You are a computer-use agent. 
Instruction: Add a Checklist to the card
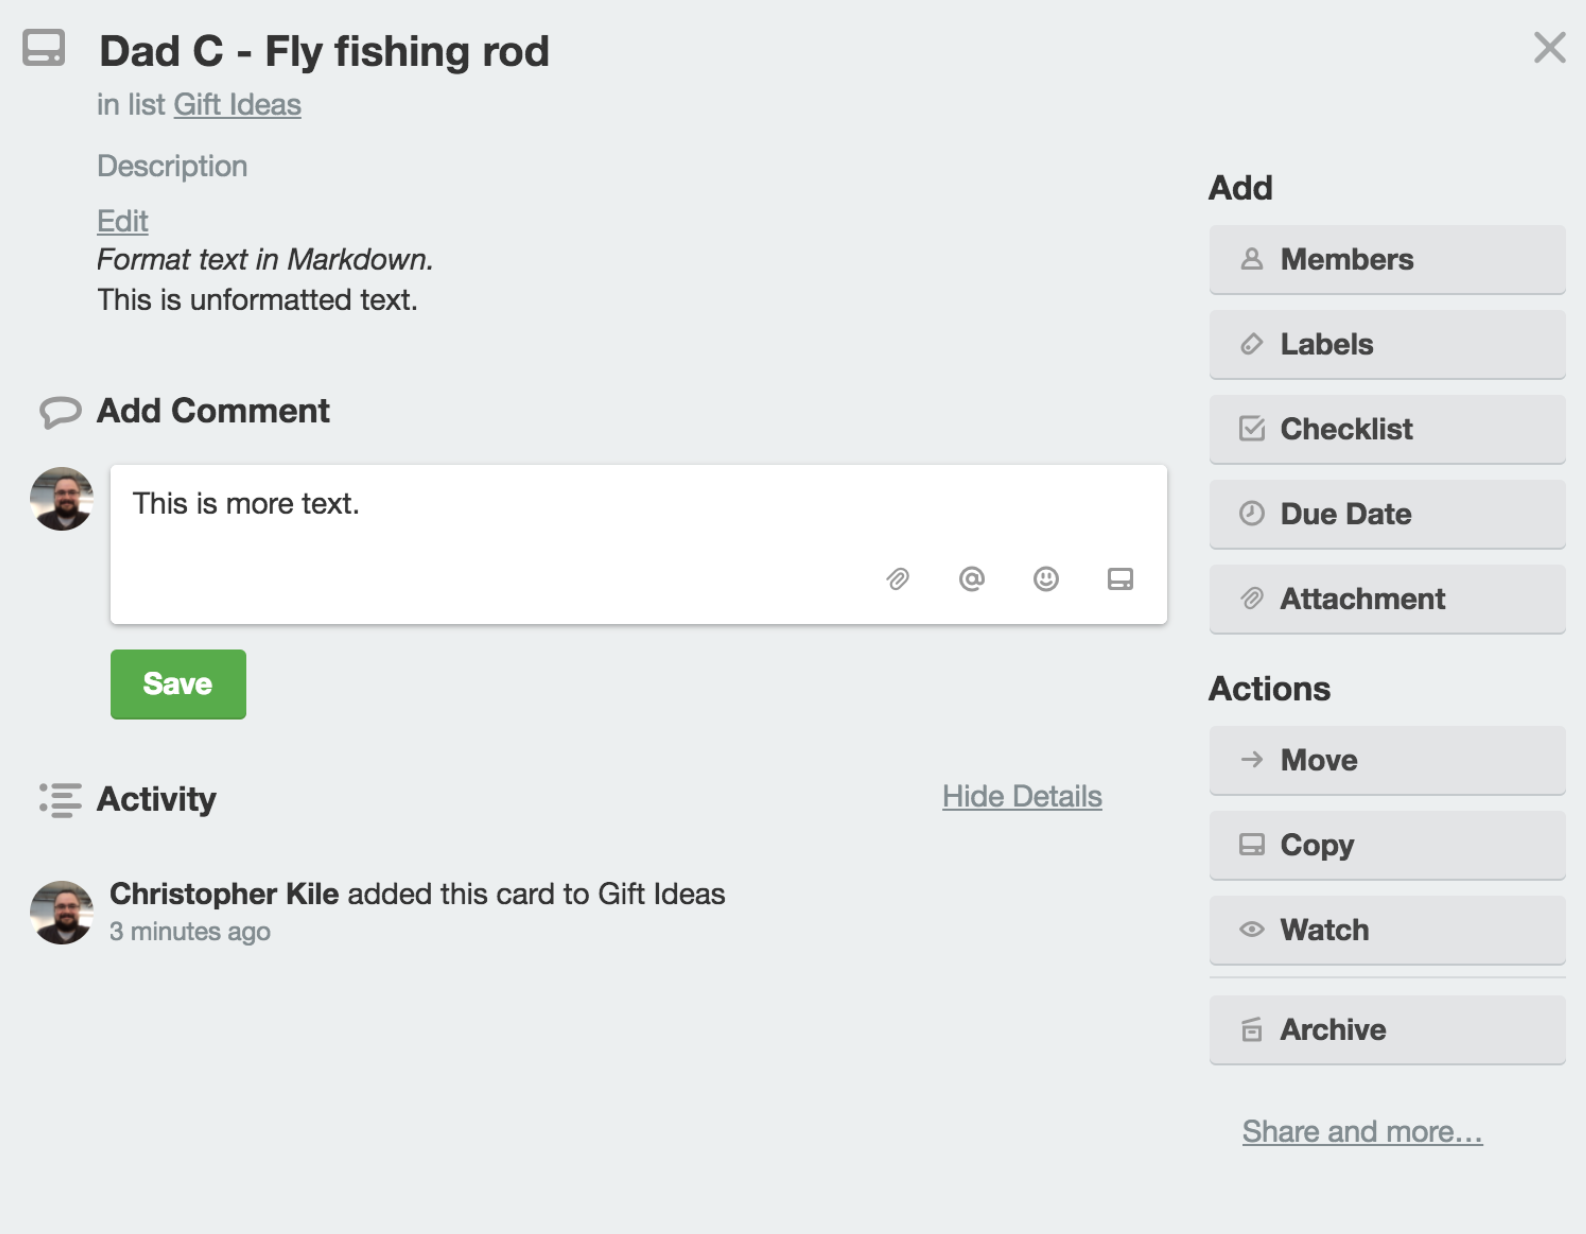(x=1387, y=430)
